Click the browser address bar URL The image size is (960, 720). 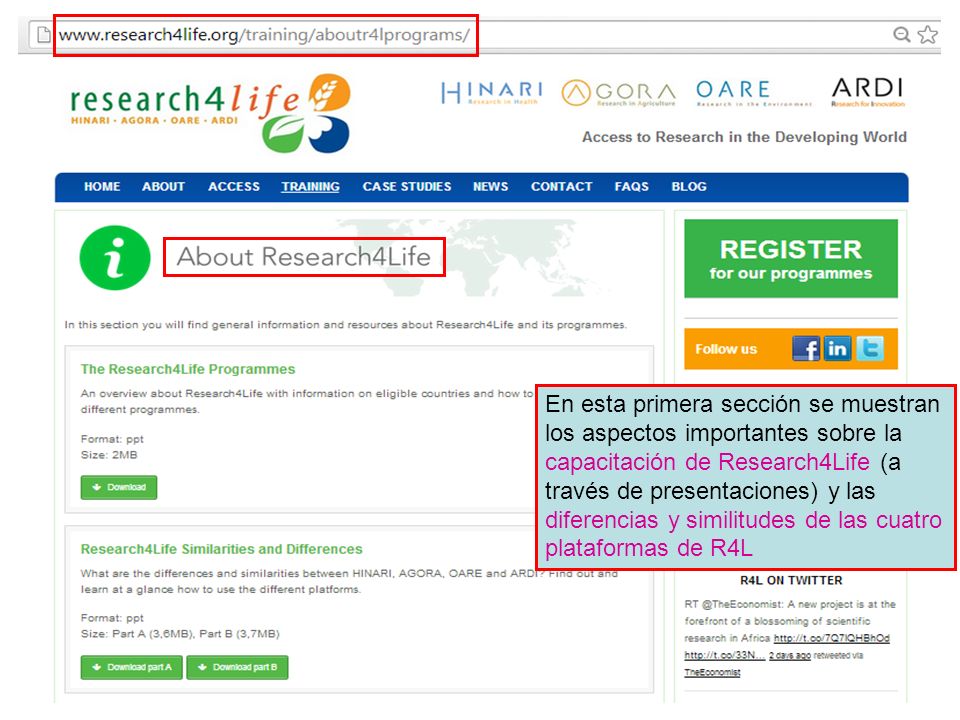click(x=264, y=35)
